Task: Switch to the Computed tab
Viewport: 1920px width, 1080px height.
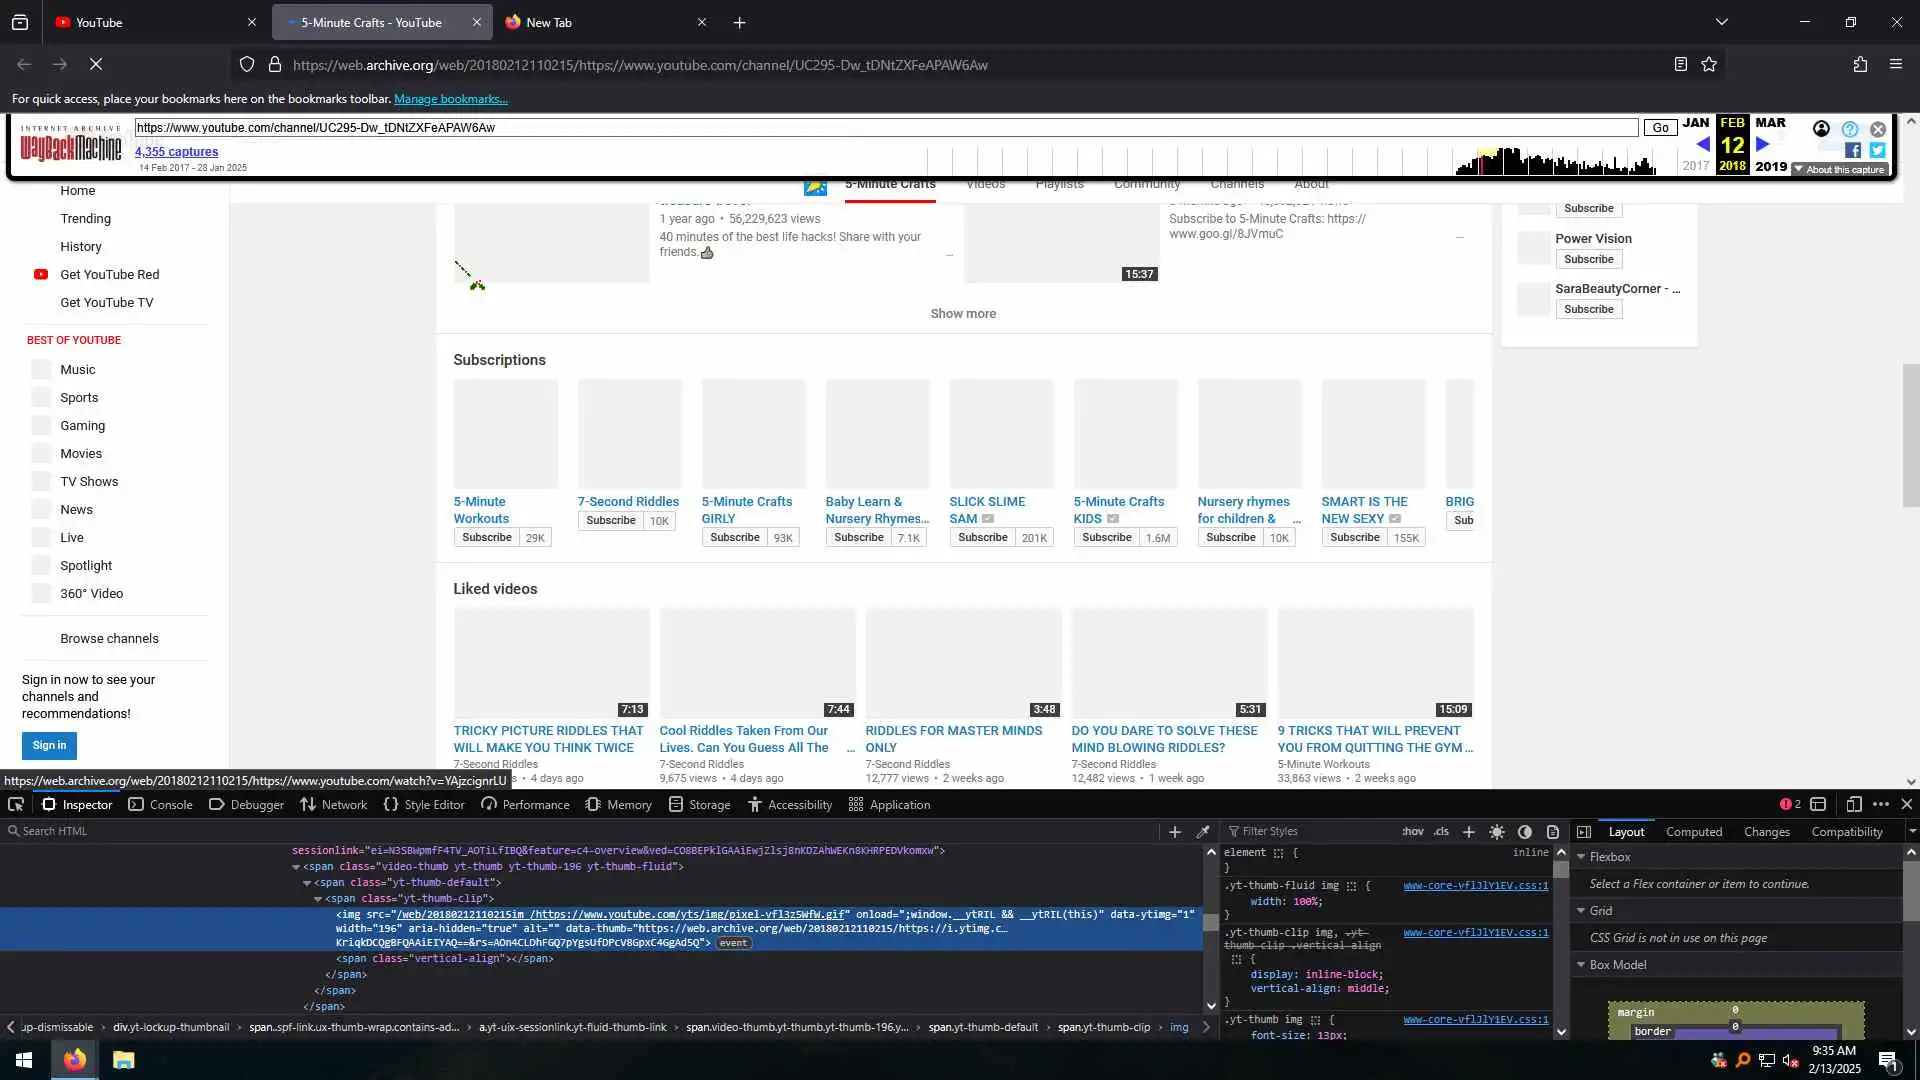Action: click(1693, 832)
